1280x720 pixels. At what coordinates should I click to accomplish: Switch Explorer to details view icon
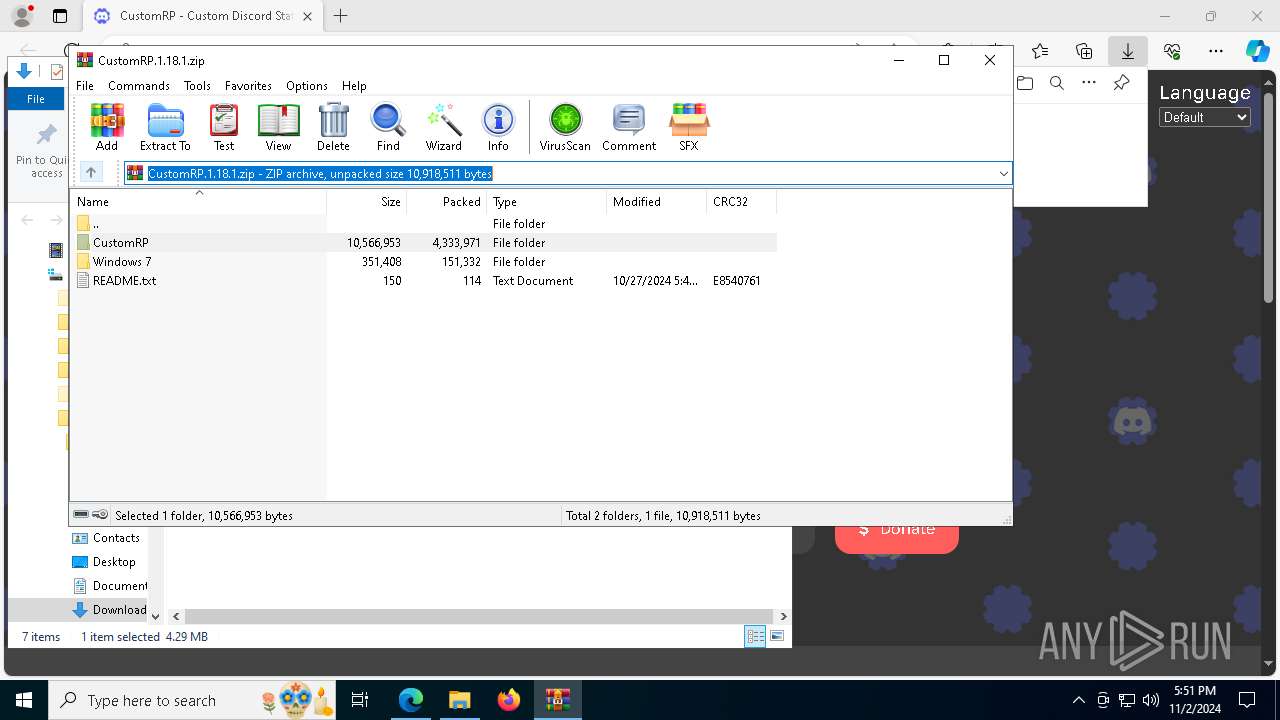click(x=755, y=636)
